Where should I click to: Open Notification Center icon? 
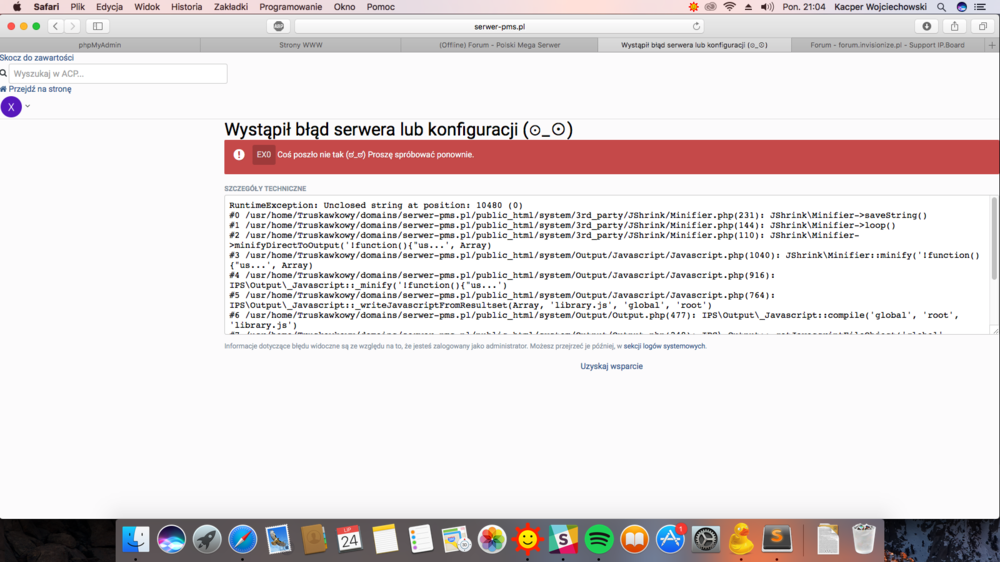[980, 7]
